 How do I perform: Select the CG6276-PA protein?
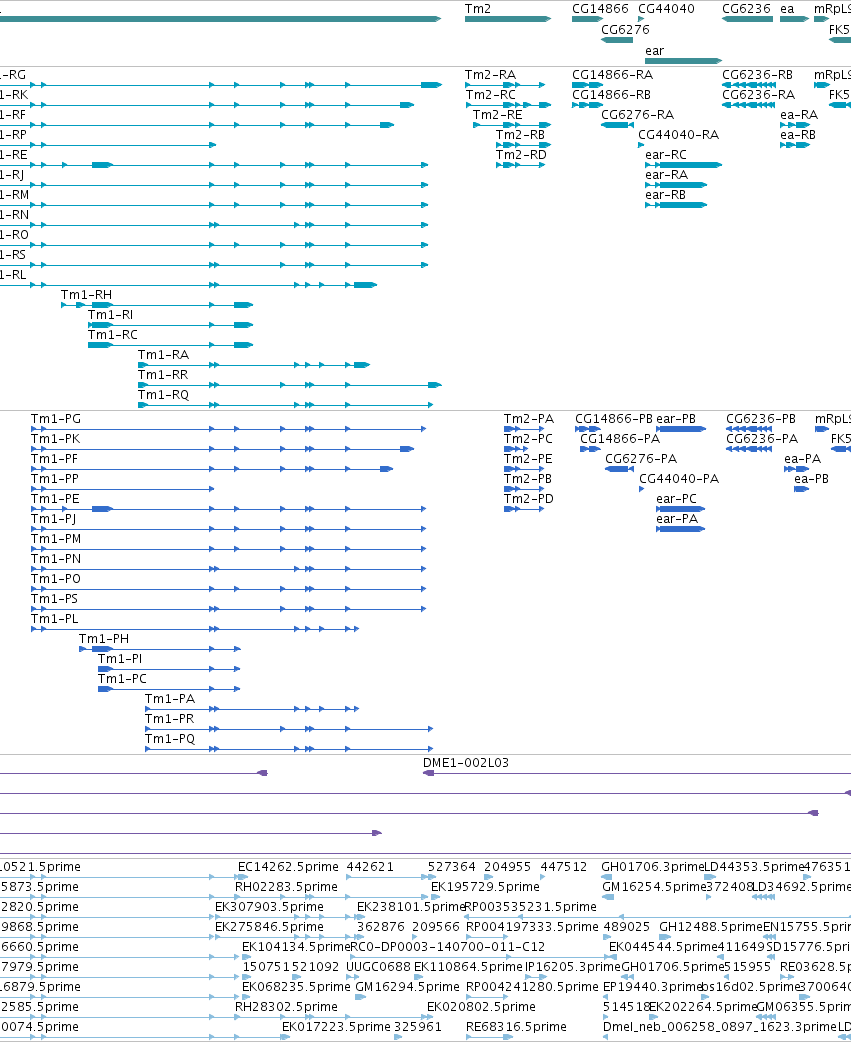619,469
